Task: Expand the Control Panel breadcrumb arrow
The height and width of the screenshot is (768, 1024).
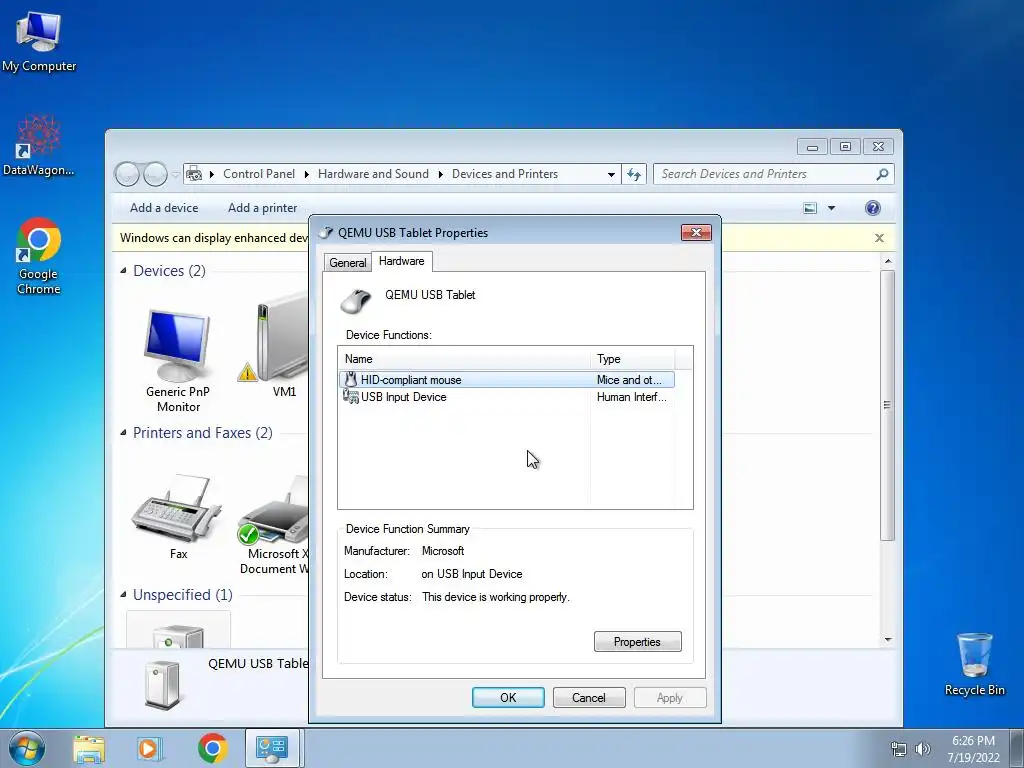Action: tap(306, 174)
